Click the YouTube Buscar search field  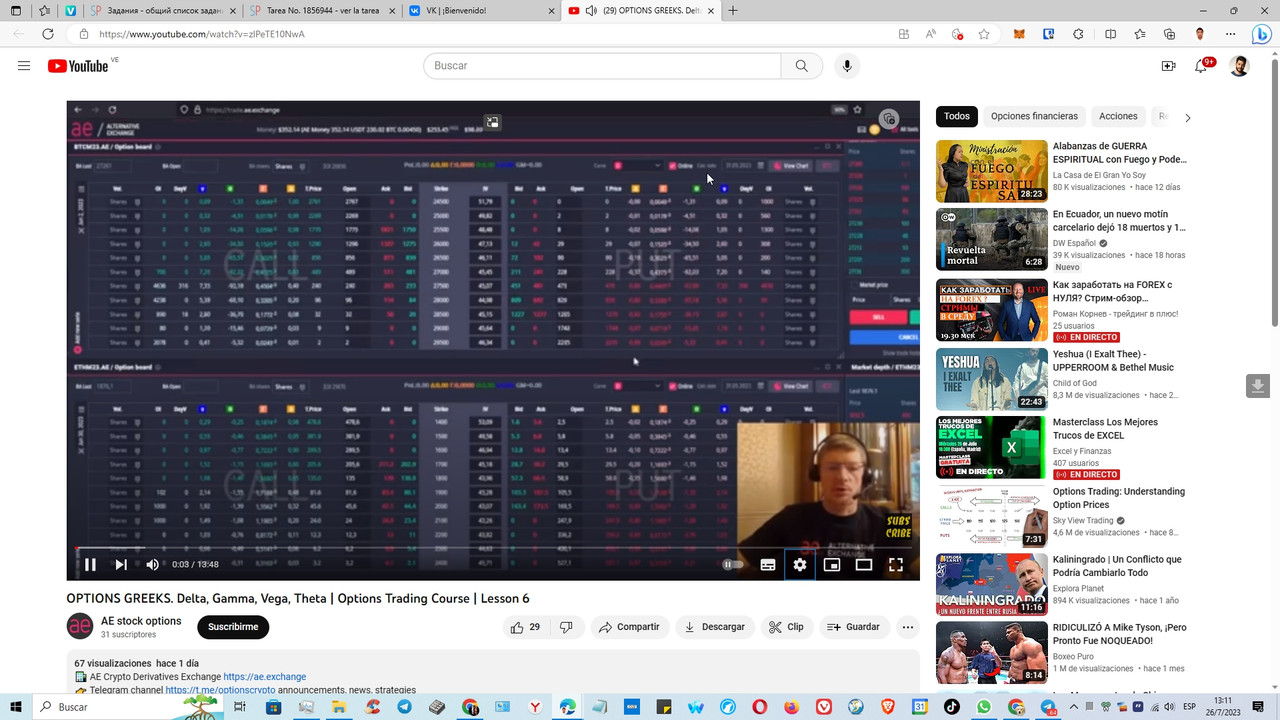600,66
